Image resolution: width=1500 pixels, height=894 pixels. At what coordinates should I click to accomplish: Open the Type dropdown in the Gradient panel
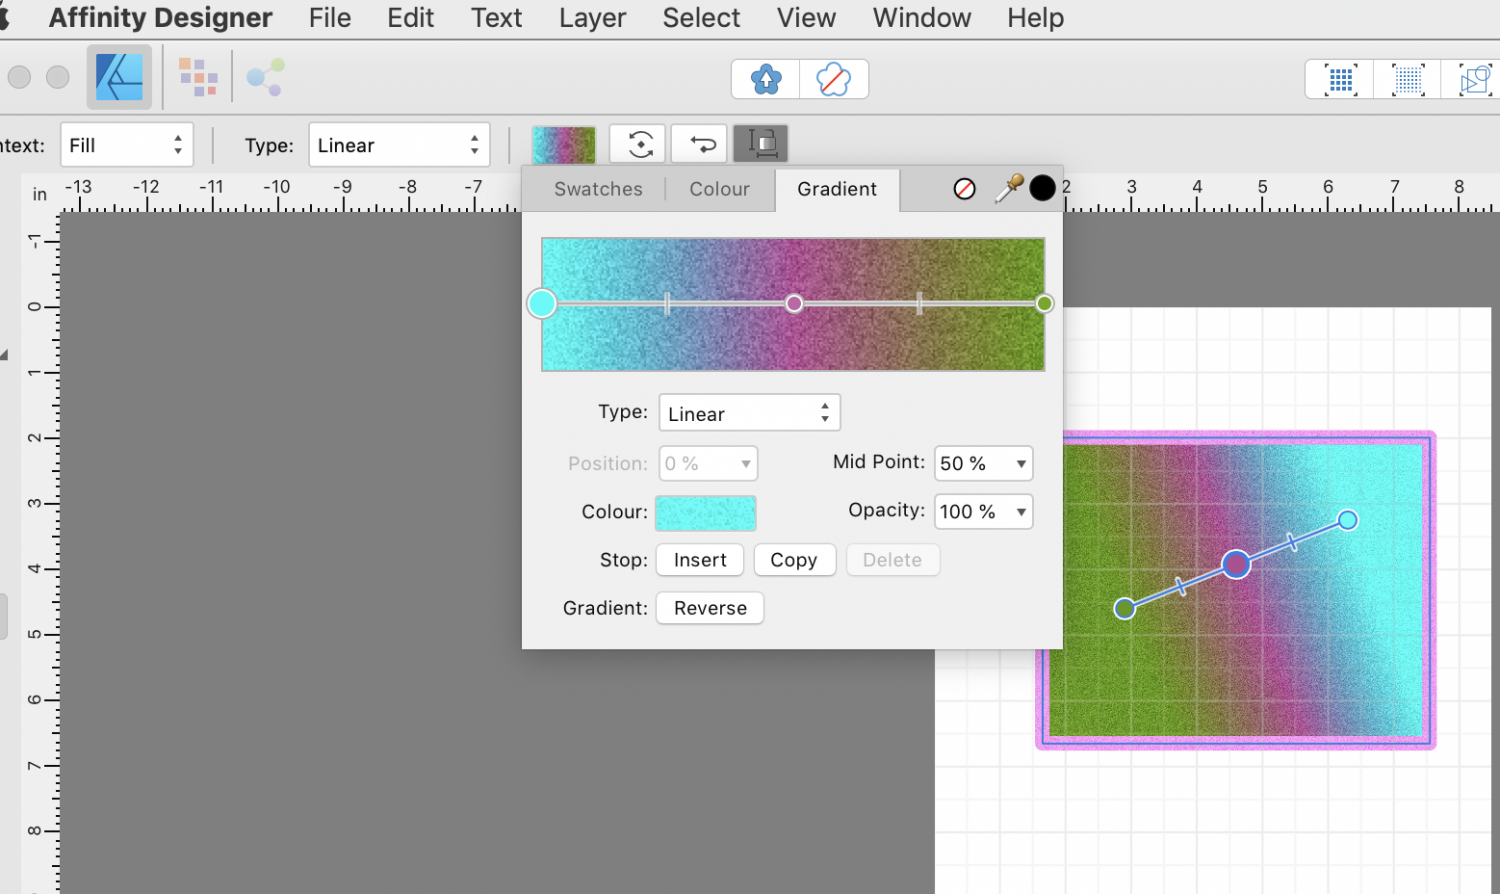pos(749,413)
